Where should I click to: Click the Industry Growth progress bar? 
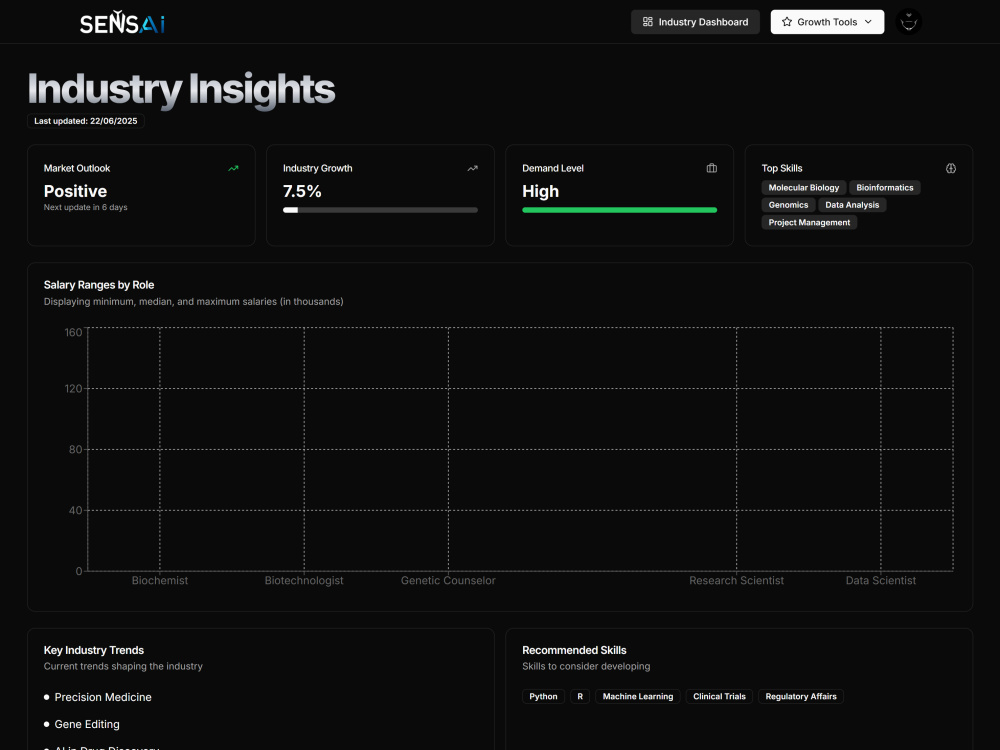pos(380,210)
